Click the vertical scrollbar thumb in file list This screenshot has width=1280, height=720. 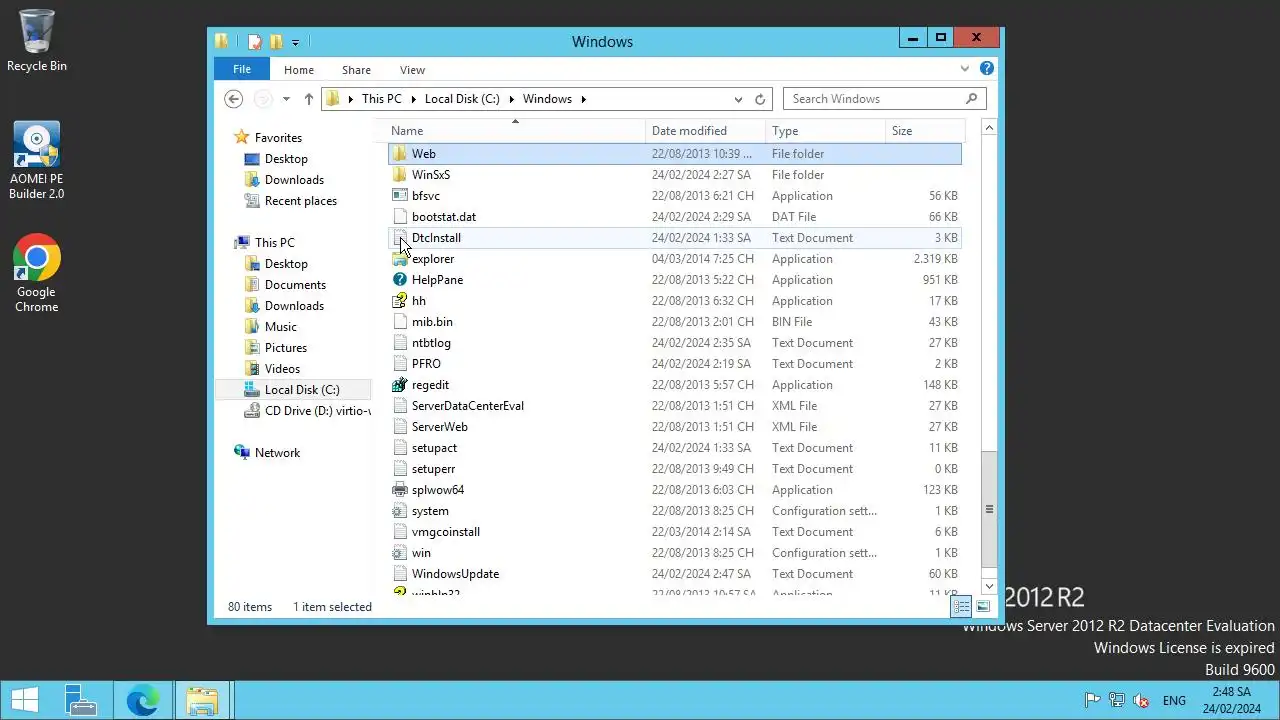coord(989,508)
